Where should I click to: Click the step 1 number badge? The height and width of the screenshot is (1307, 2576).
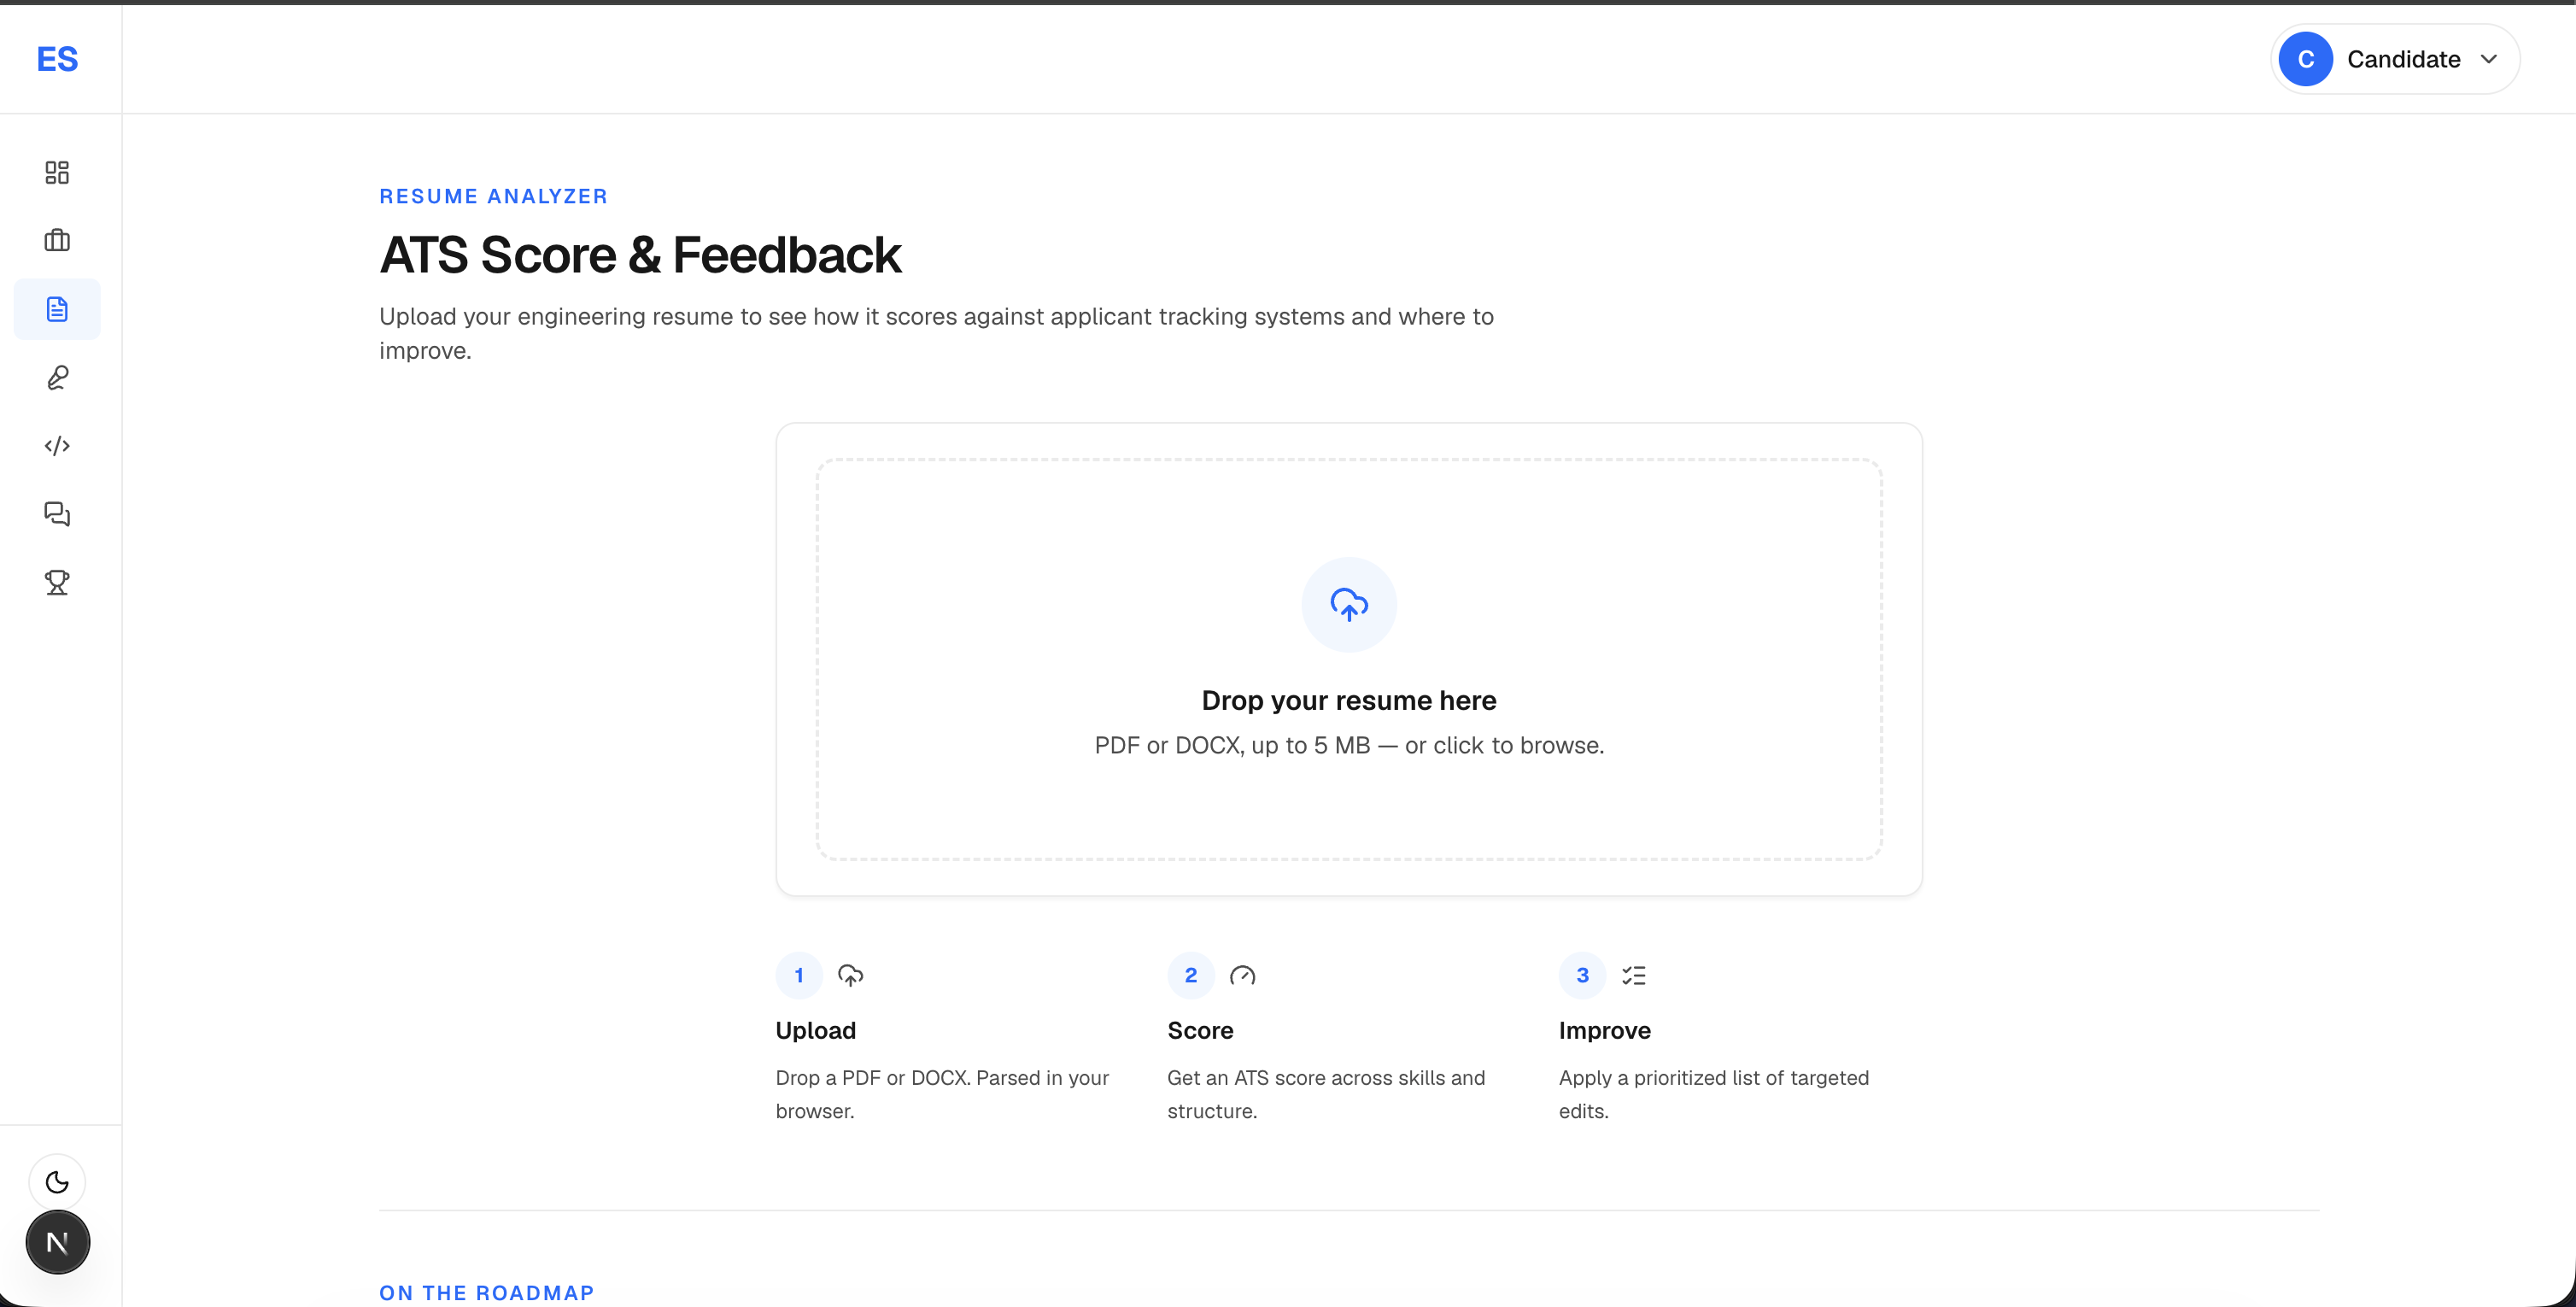click(799, 975)
